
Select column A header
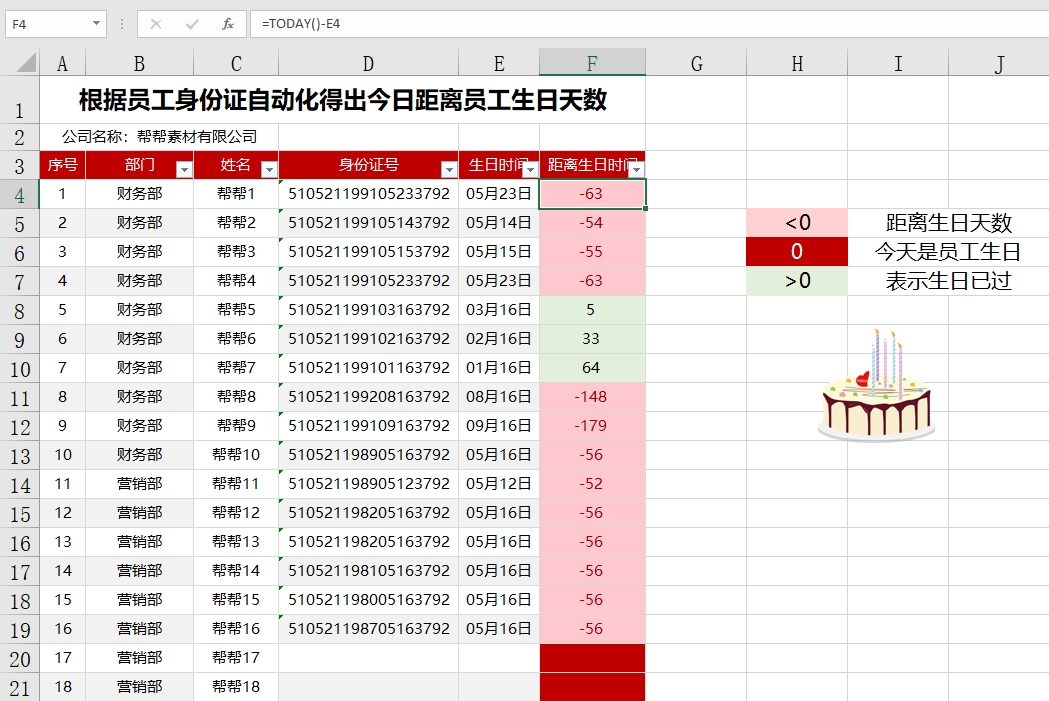[62, 64]
